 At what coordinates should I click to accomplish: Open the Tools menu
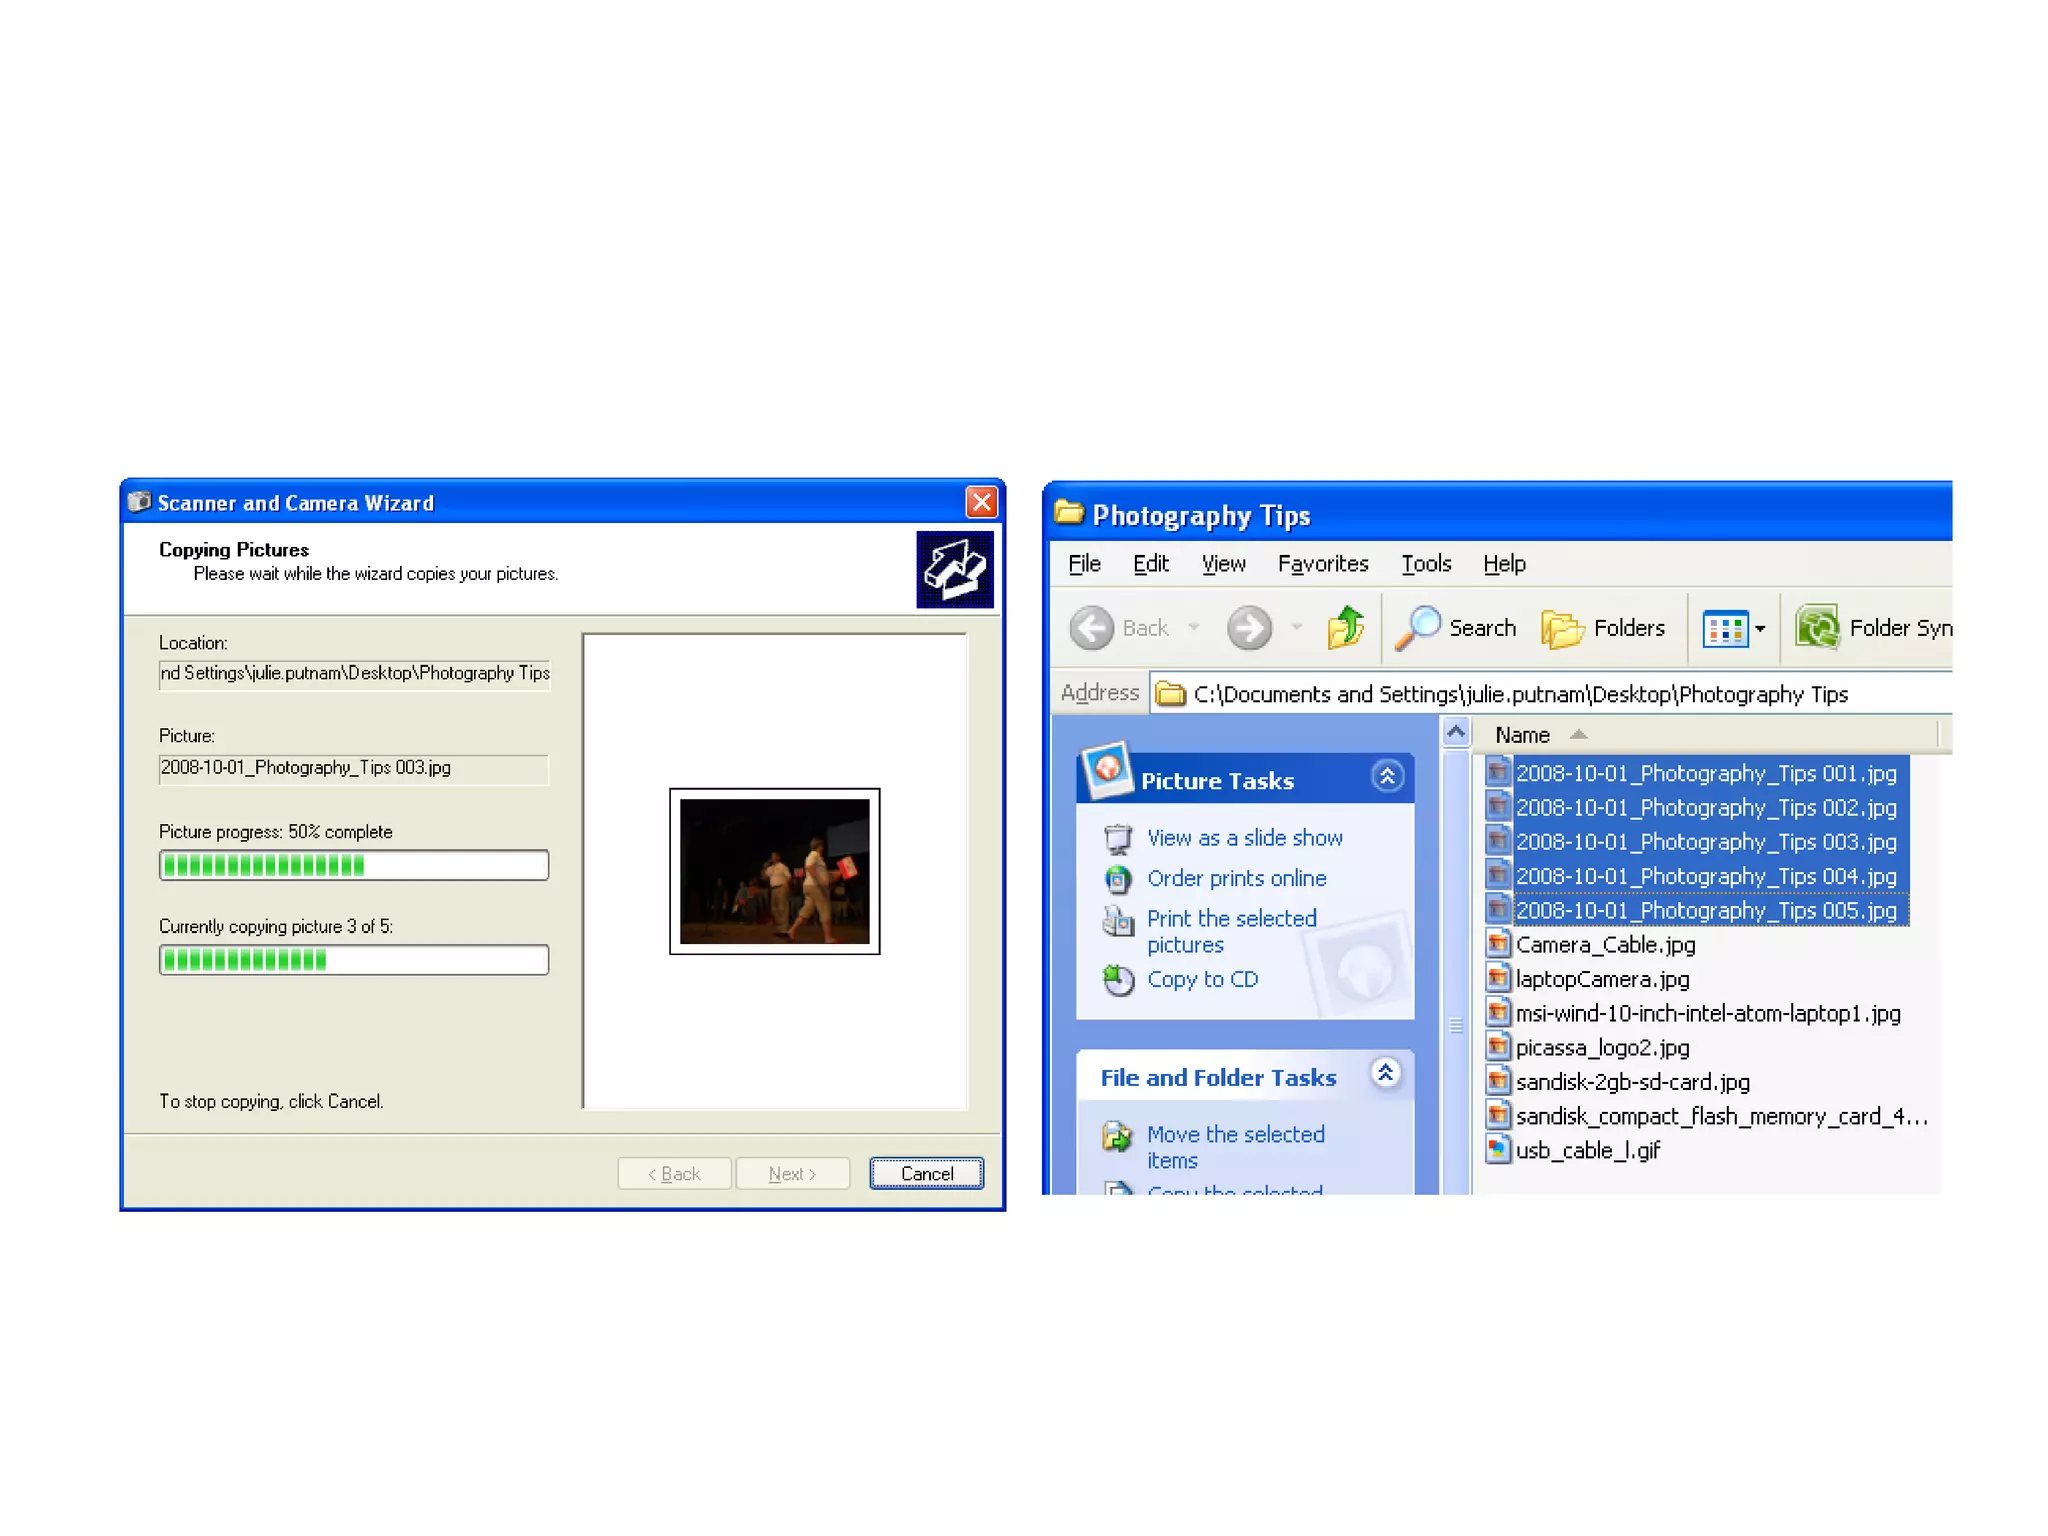click(1425, 564)
